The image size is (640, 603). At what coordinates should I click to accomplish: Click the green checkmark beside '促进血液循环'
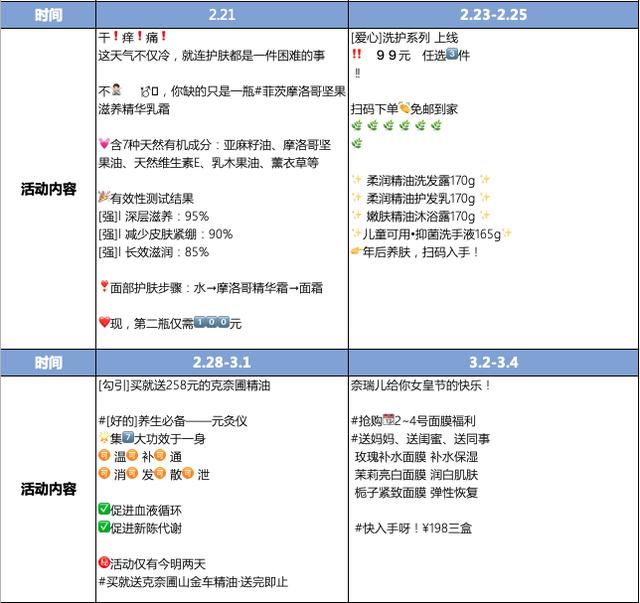(104, 509)
